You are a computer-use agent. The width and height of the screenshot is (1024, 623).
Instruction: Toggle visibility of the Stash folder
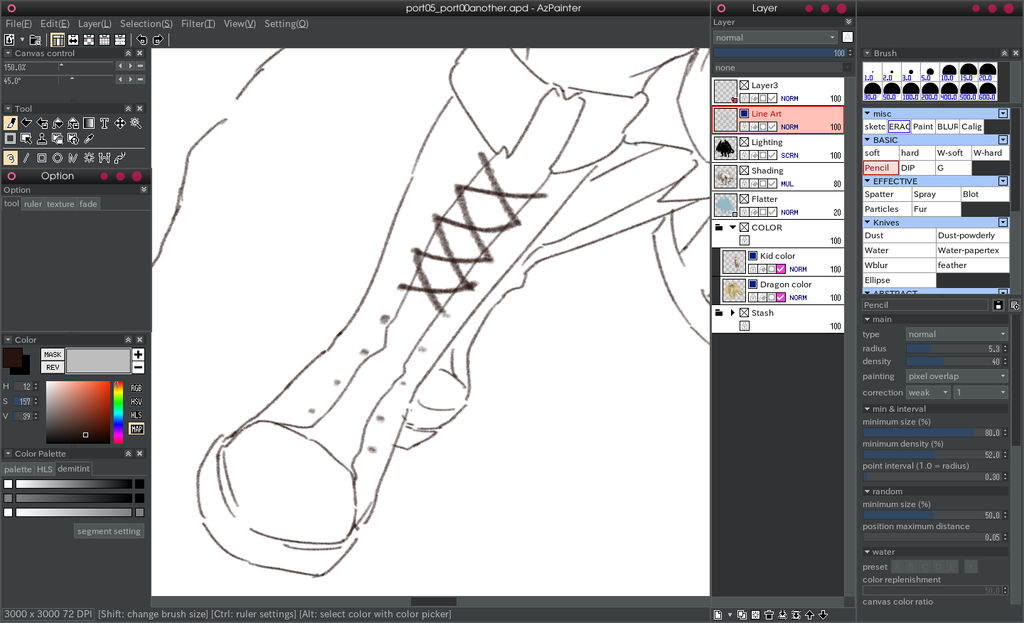744,313
